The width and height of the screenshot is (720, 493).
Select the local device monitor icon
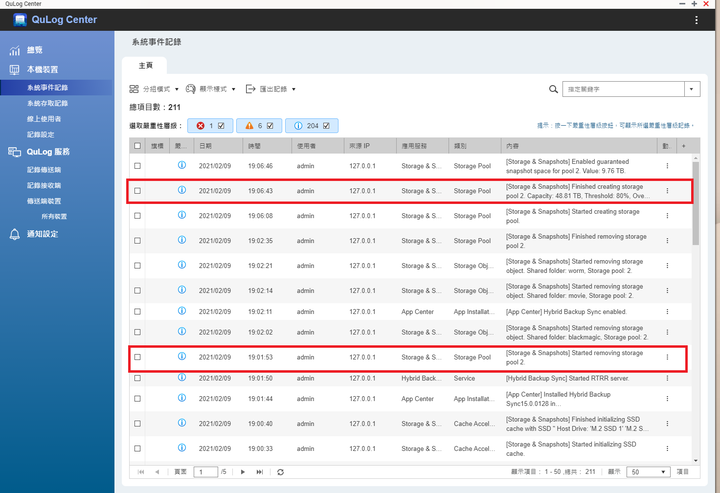coord(14,70)
